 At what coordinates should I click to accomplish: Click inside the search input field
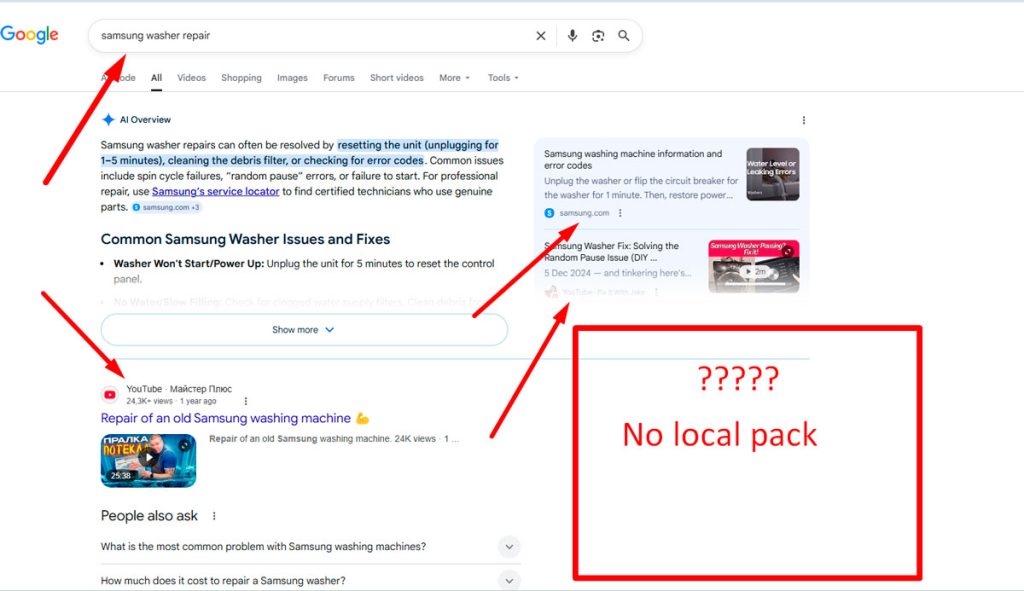[x=300, y=36]
